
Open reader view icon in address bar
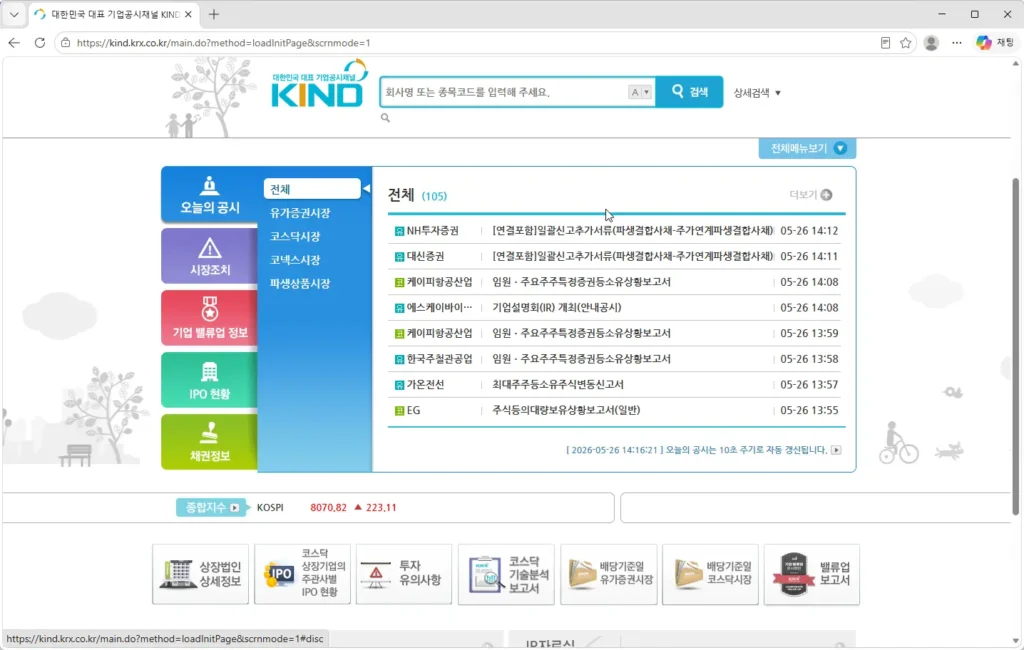(885, 42)
